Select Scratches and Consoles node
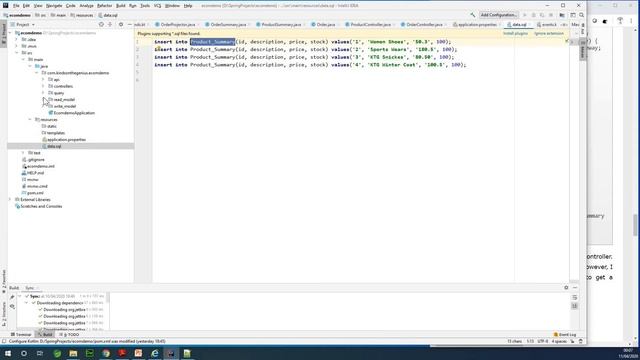This screenshot has height=360, width=640. tap(38, 207)
